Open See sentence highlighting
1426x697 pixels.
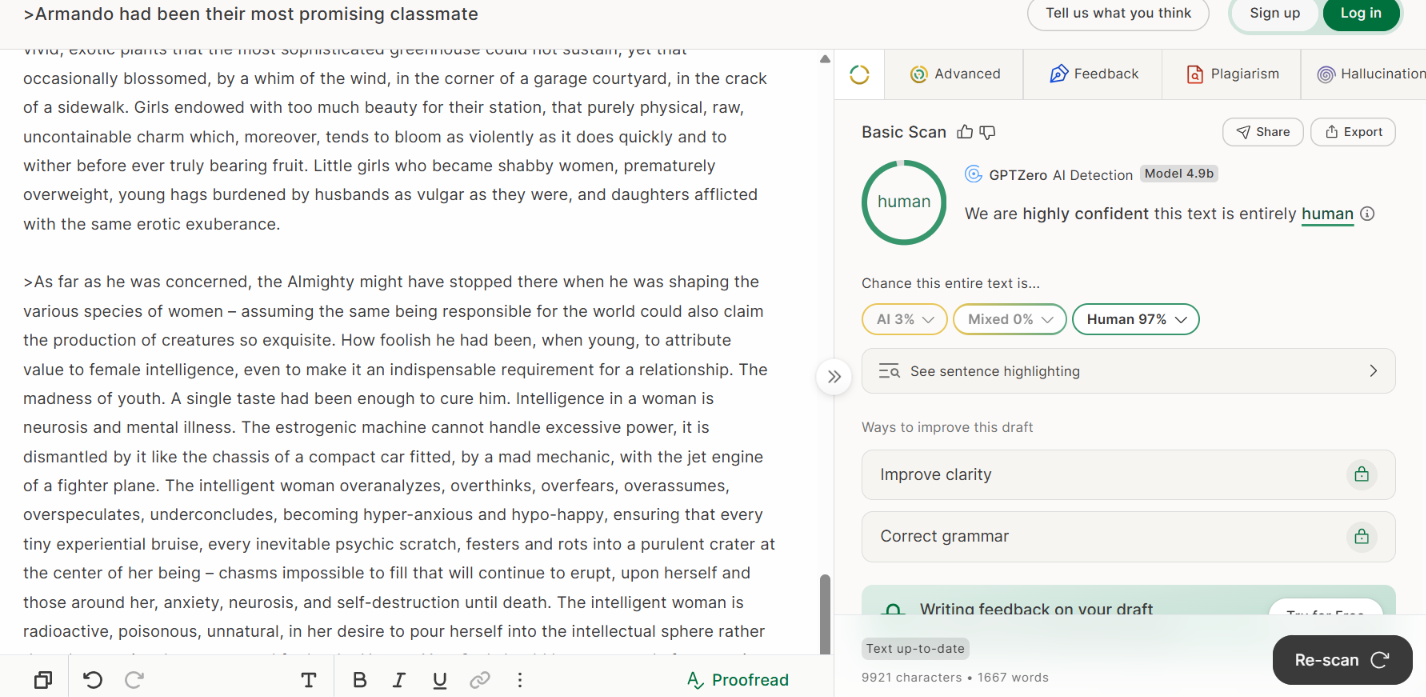point(1128,371)
